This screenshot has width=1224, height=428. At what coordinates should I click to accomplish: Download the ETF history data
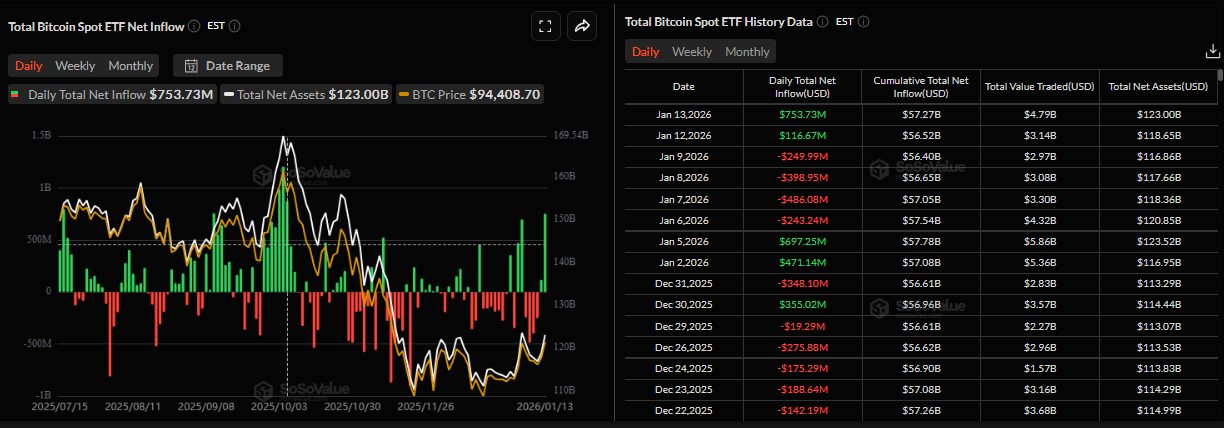[x=1213, y=51]
